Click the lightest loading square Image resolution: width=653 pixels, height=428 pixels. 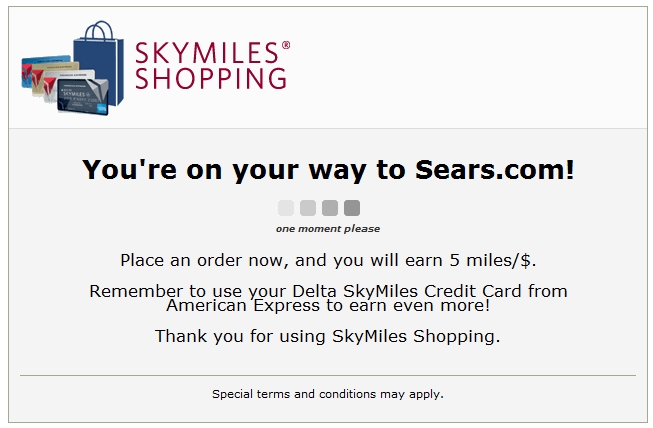pos(286,208)
